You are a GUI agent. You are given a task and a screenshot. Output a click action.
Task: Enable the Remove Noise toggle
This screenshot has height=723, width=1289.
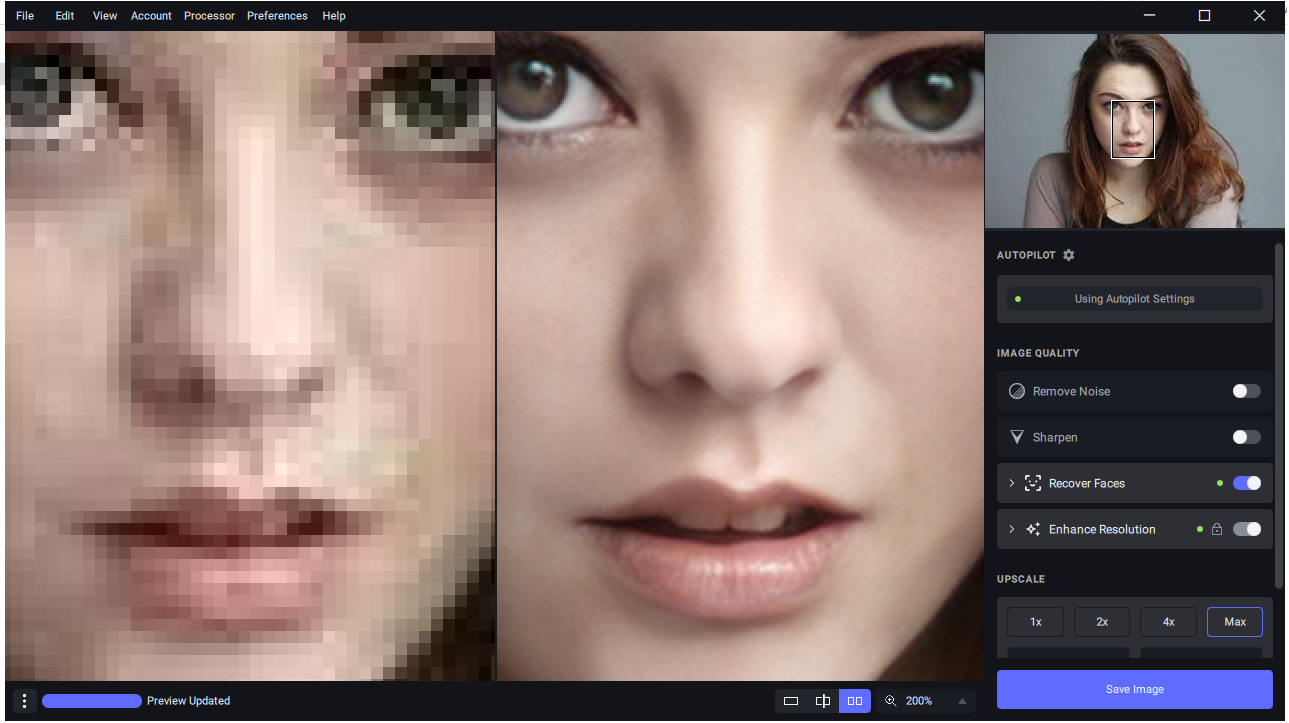point(1246,391)
